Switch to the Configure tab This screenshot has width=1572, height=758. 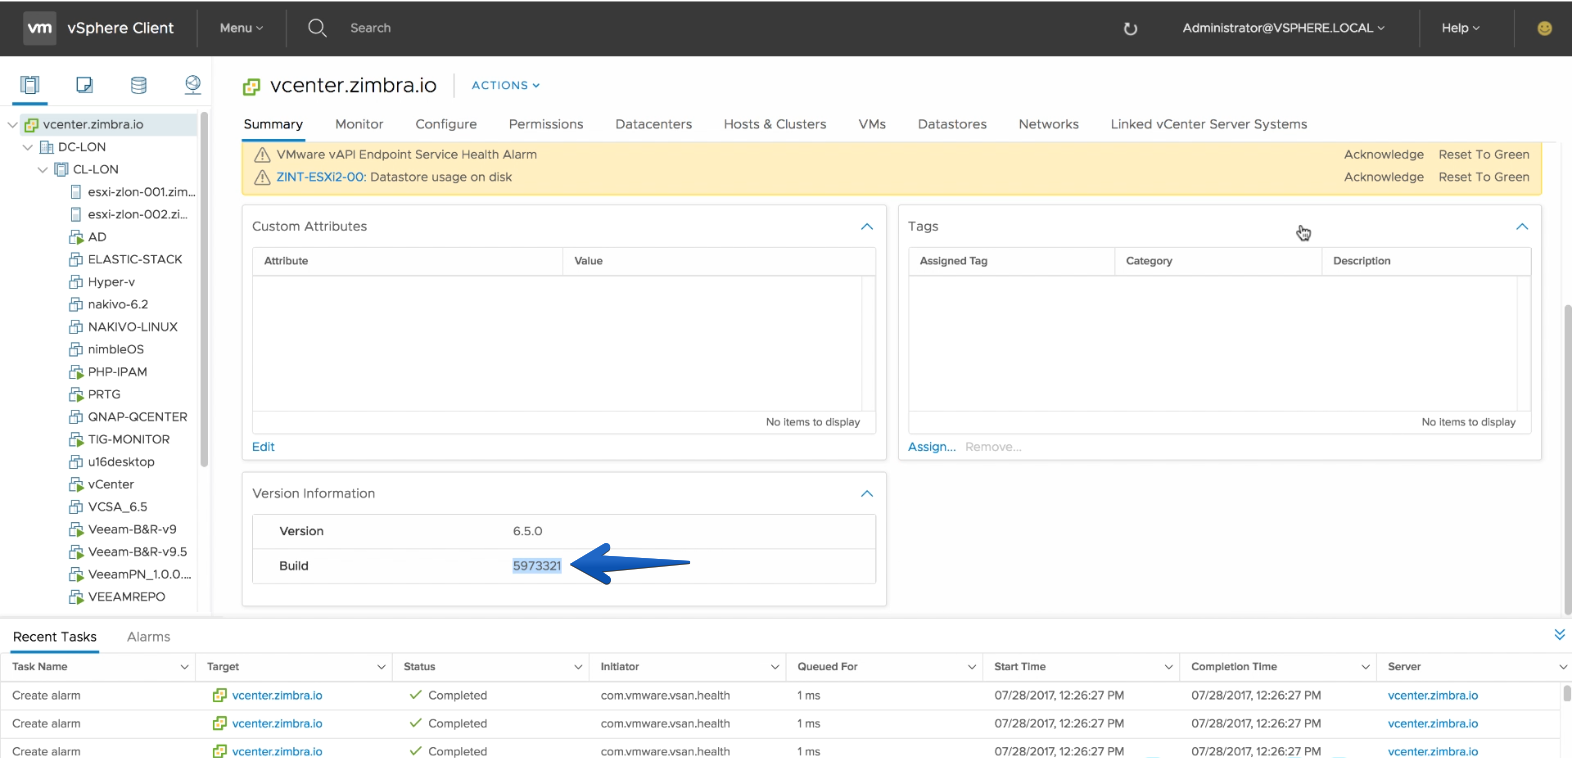click(x=446, y=124)
